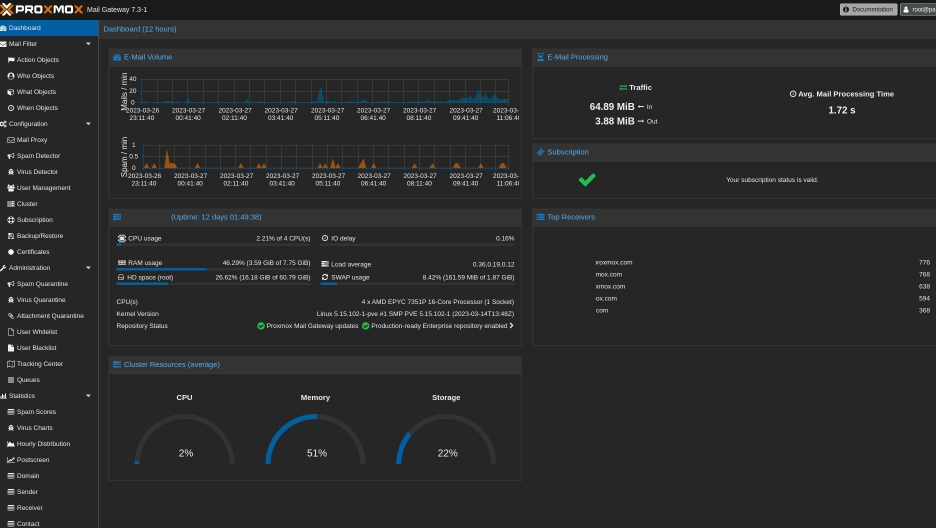Click the Virus Detector bug icon
This screenshot has width=936, height=528.
point(11,172)
